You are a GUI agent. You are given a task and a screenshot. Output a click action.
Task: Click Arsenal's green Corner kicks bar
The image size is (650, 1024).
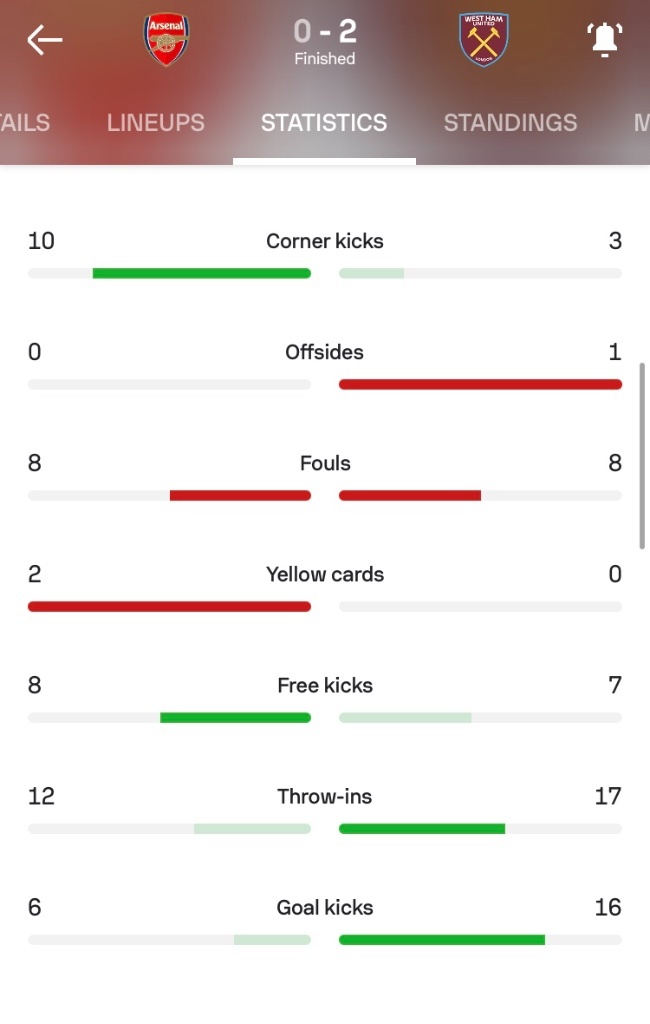pyautogui.click(x=202, y=274)
